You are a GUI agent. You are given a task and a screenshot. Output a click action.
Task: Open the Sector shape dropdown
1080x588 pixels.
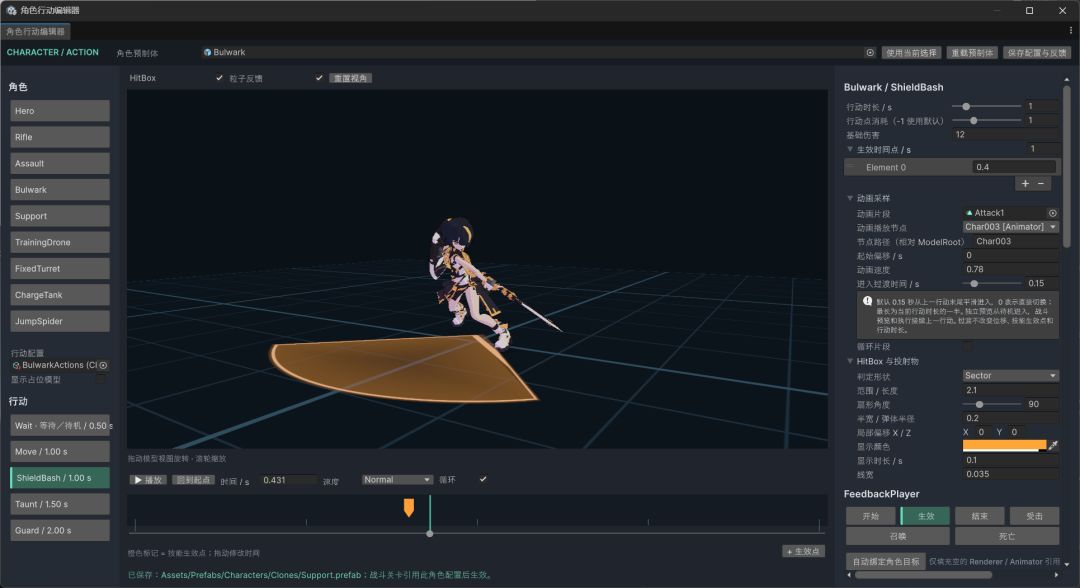tap(1010, 375)
